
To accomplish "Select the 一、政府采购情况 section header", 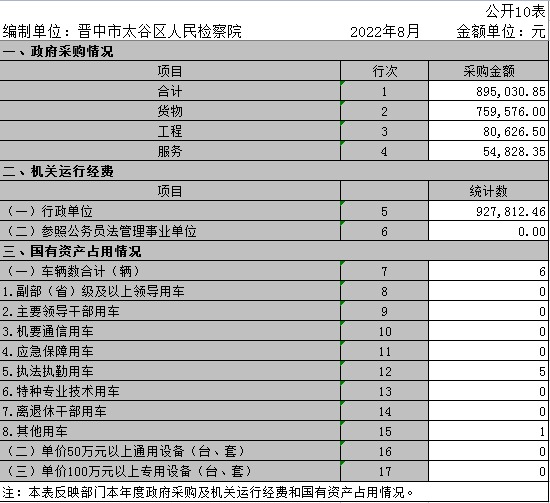I will [274, 51].
